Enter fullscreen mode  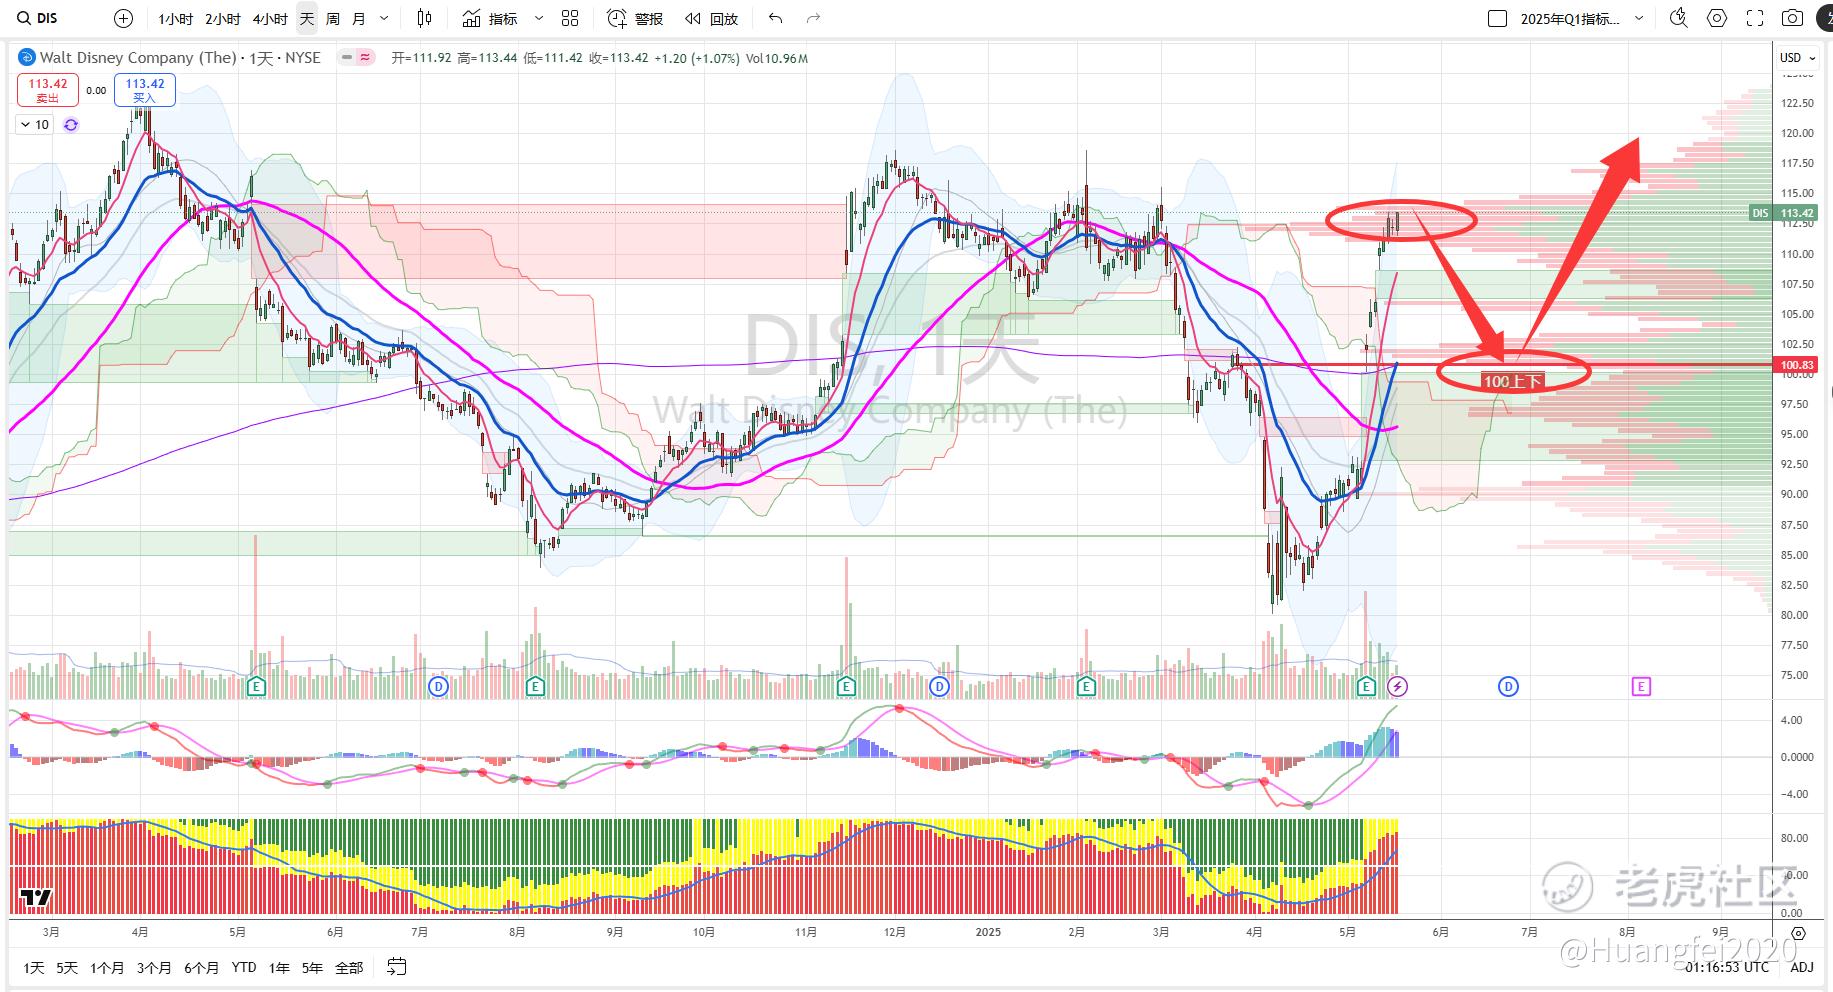(1755, 18)
